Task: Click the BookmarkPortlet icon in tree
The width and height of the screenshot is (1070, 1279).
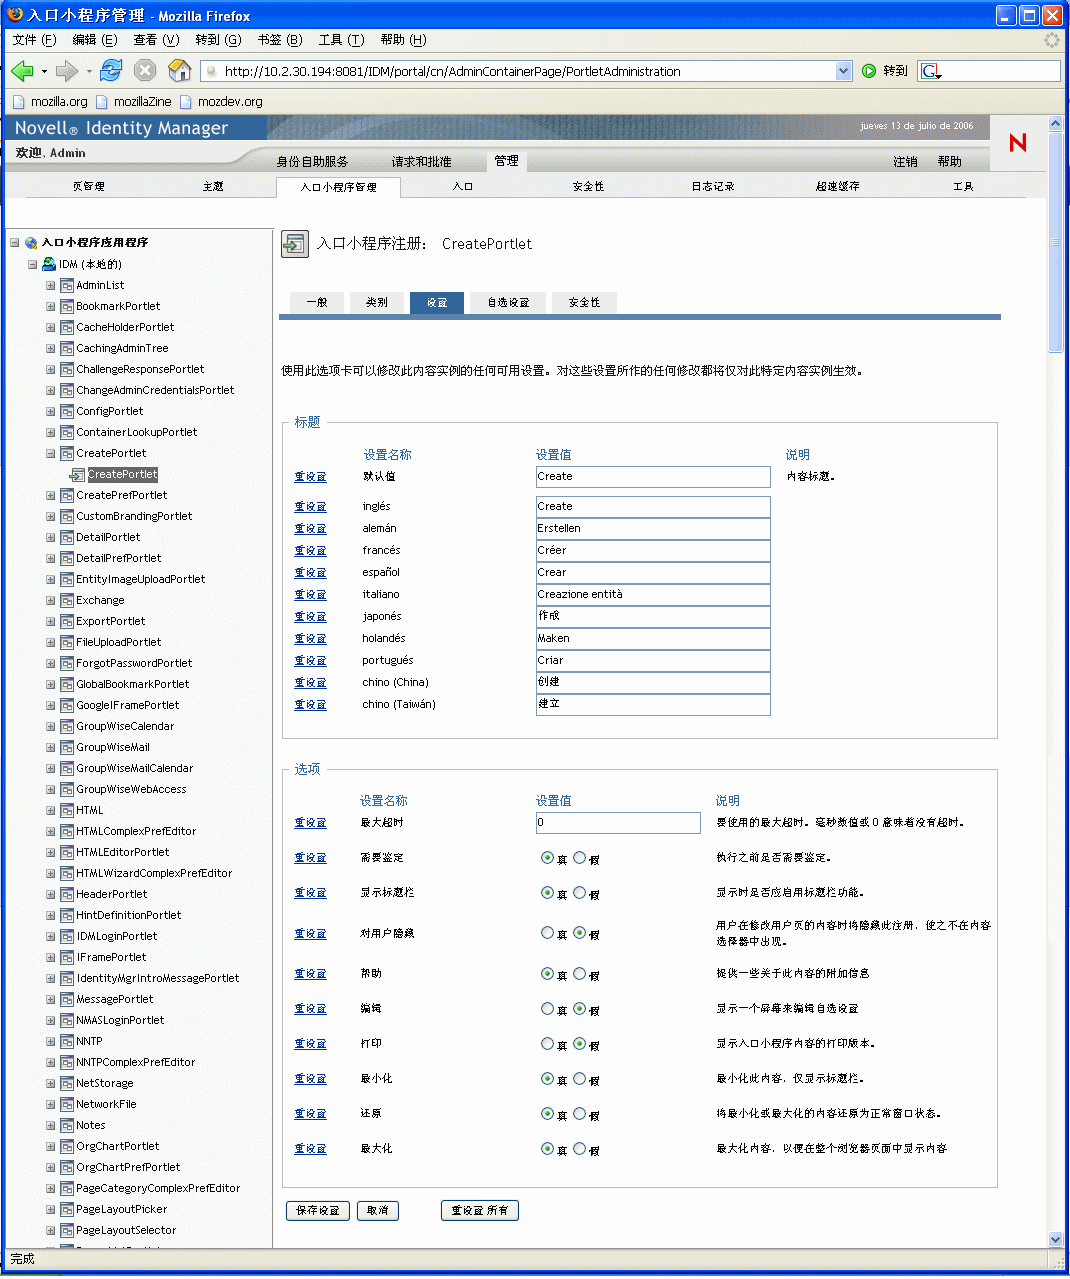Action: 67,306
